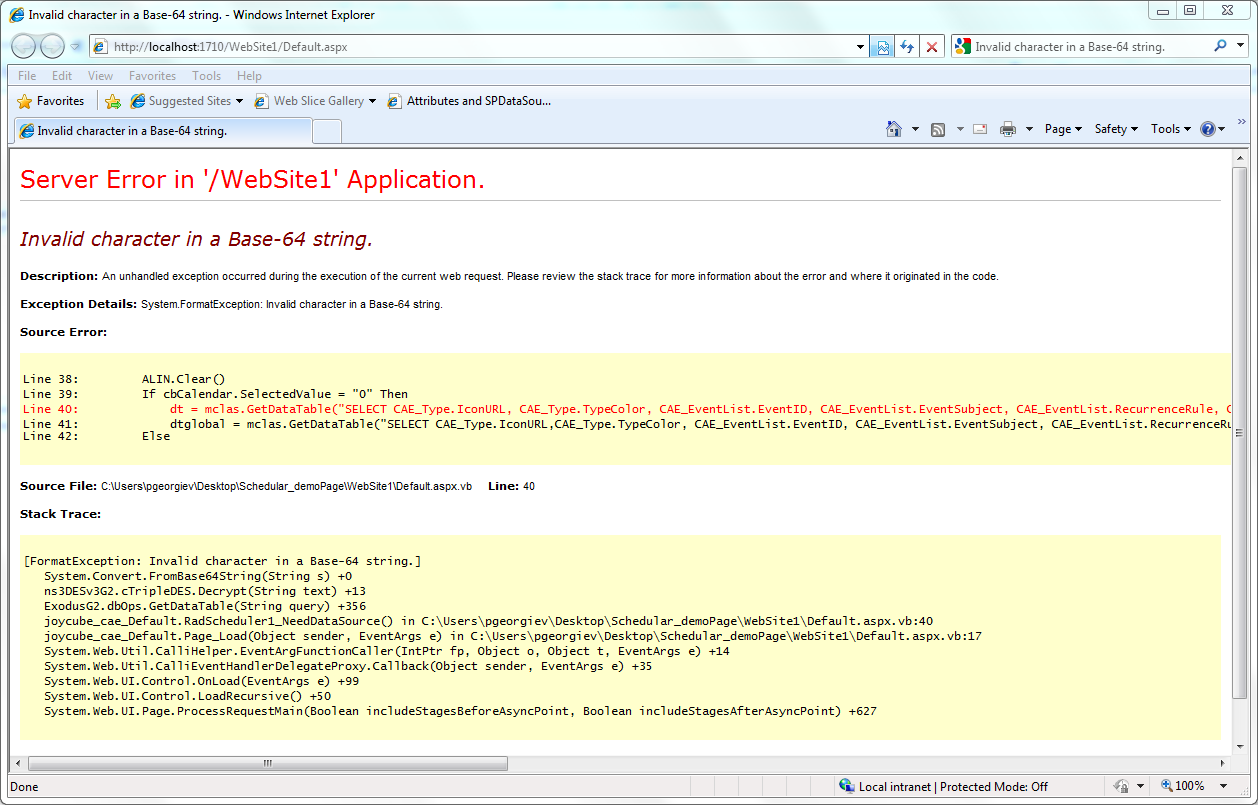
Task: Click the Google search provider icon
Action: point(962,46)
